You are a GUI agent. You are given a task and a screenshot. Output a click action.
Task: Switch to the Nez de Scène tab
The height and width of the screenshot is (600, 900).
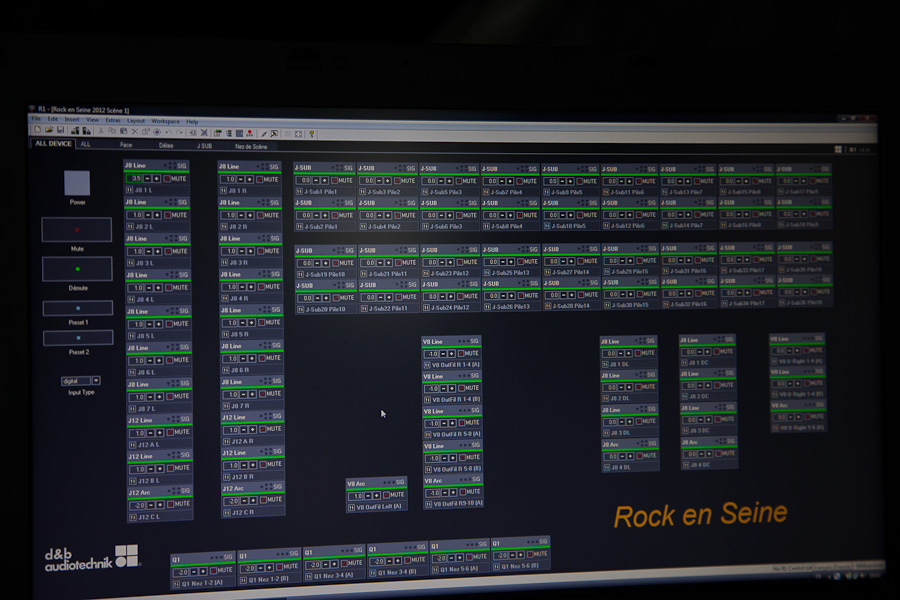tap(251, 146)
